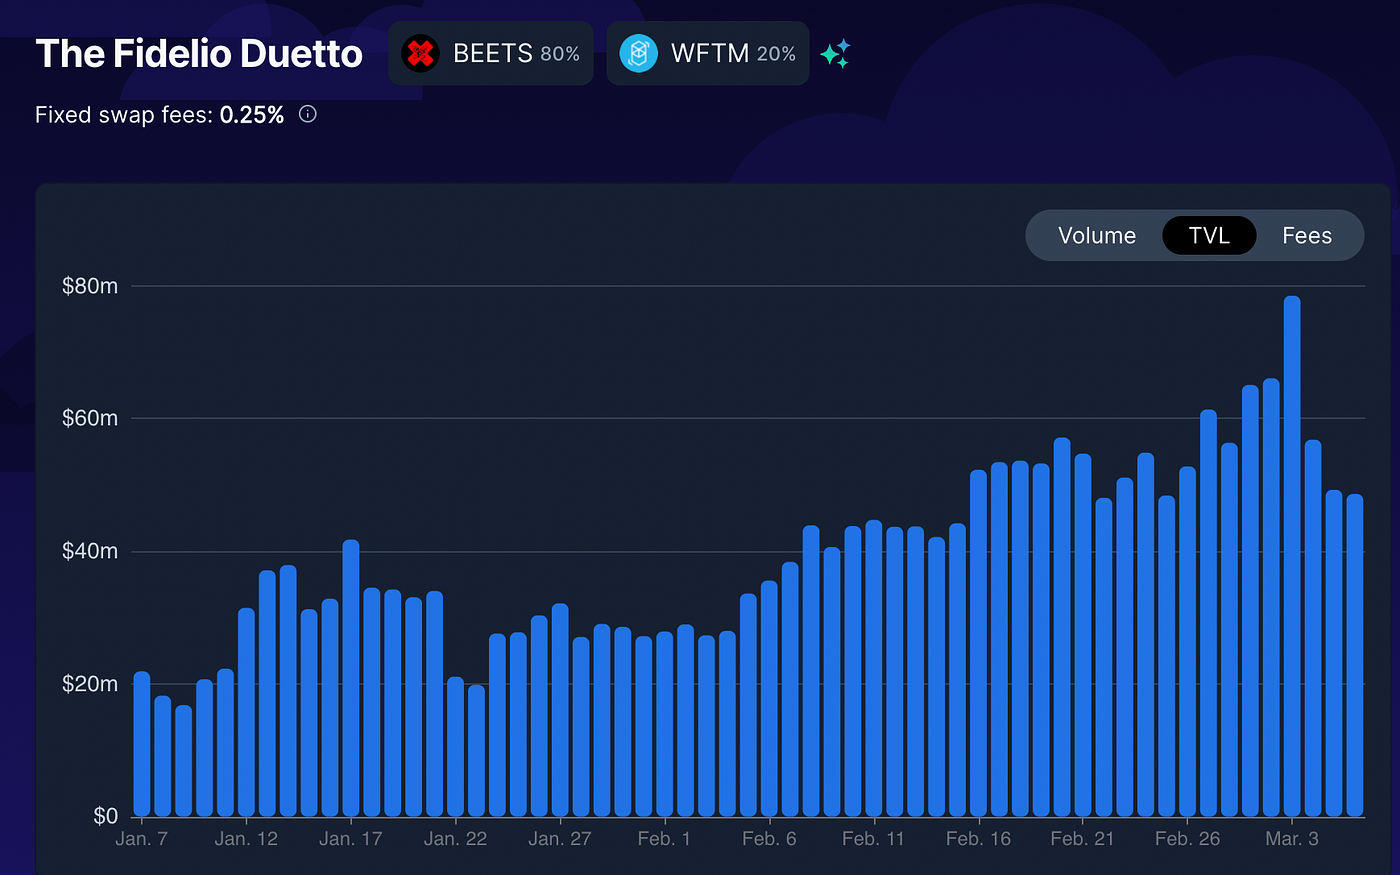Click the 0.25% swap fee value

coord(252,115)
